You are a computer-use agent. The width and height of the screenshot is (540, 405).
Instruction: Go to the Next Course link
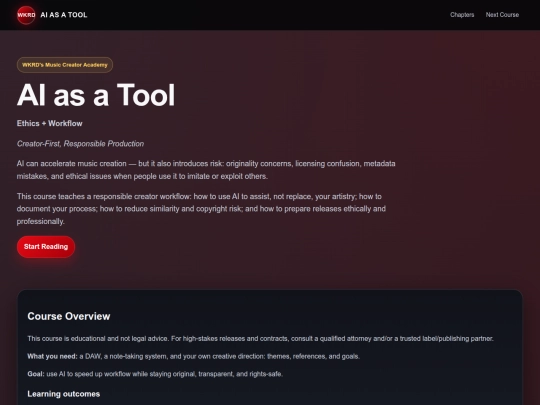(502, 15)
